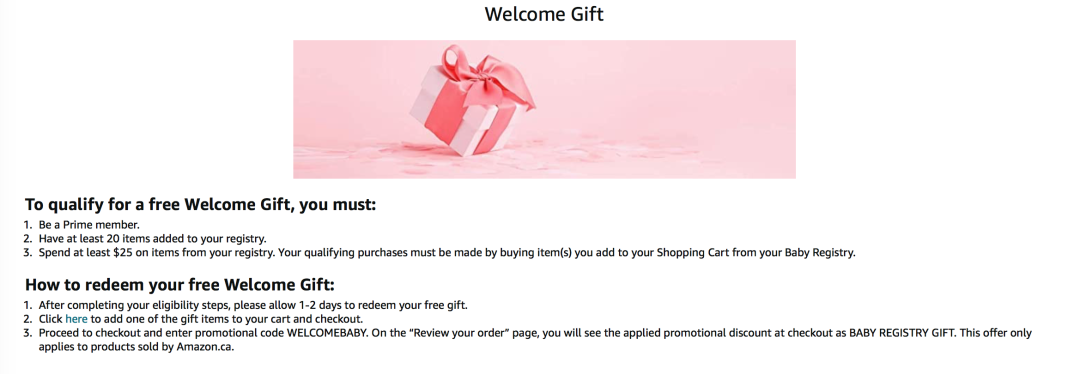Click the "How to redeem your free Welcome Gift" heading
Screen dimensions: 1080x374
(180, 285)
